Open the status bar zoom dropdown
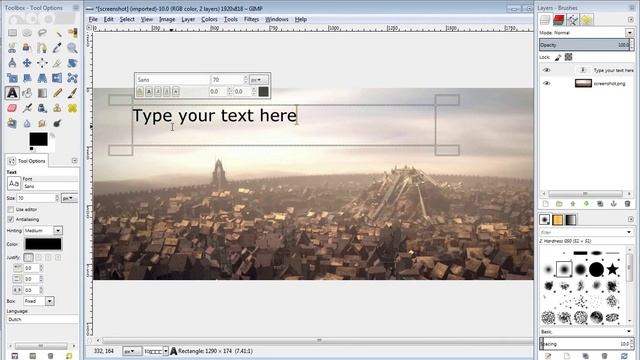This screenshot has width=640, height=360. coord(165,351)
